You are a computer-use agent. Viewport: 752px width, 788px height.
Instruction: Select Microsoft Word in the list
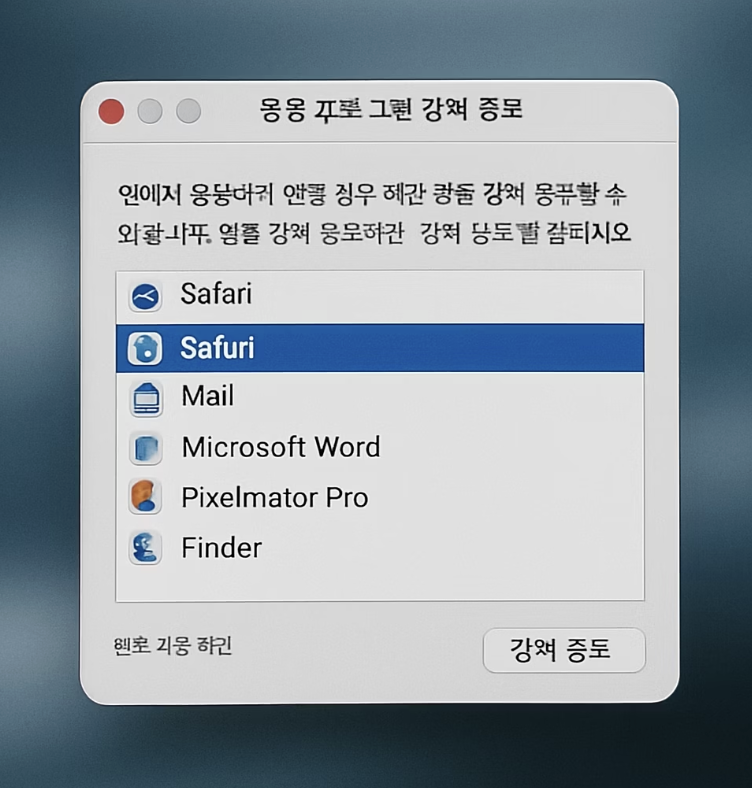click(380, 447)
